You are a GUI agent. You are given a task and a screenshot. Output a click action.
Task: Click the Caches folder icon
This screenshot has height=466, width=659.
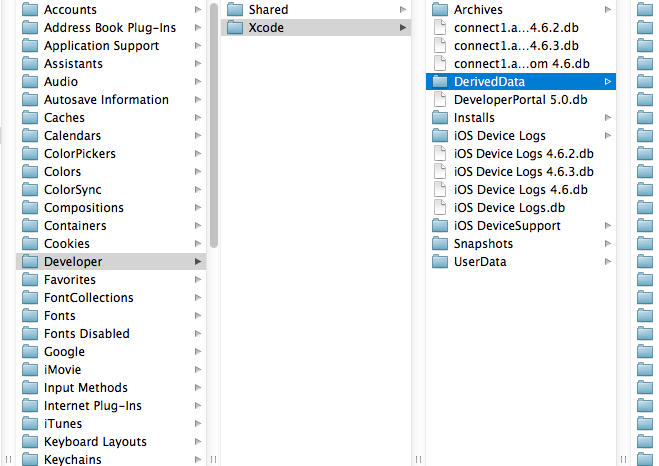(30, 118)
